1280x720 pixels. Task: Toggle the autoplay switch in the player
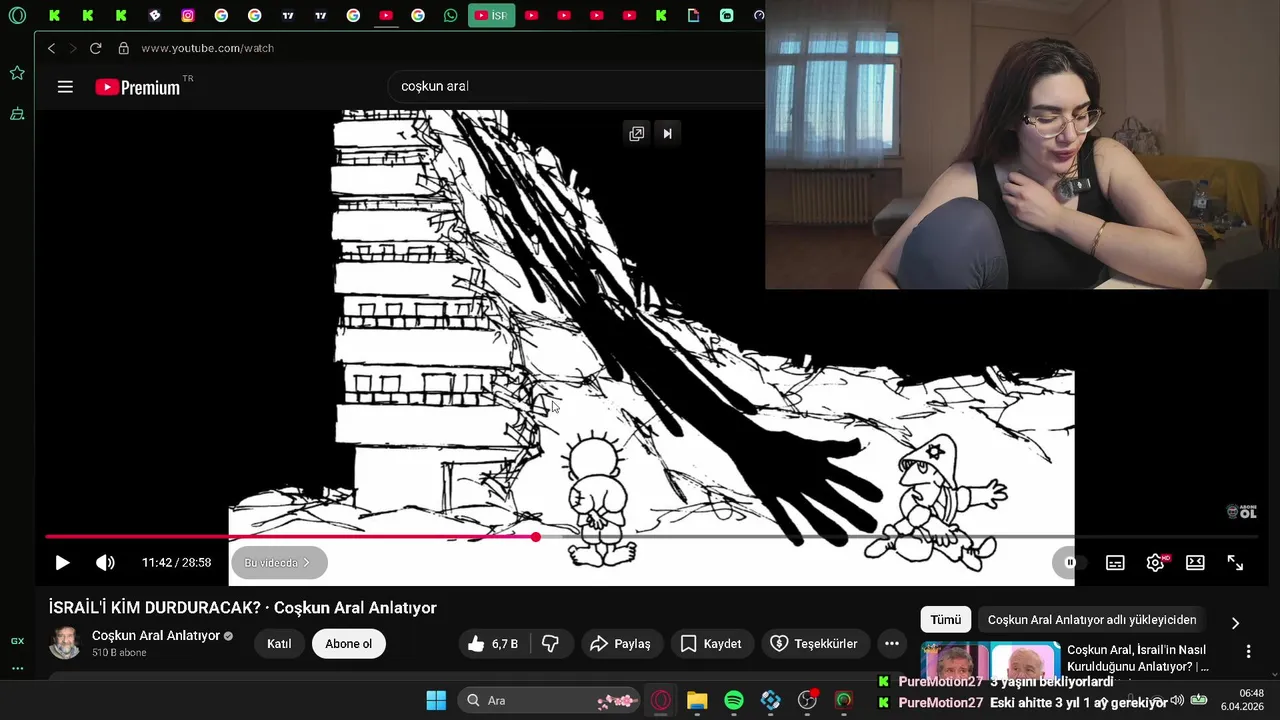point(1069,563)
